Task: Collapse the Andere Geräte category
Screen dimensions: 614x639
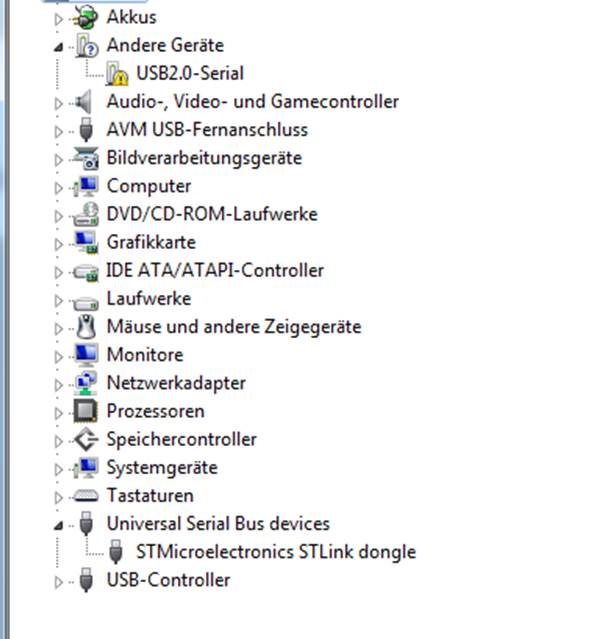Action: coord(59,48)
